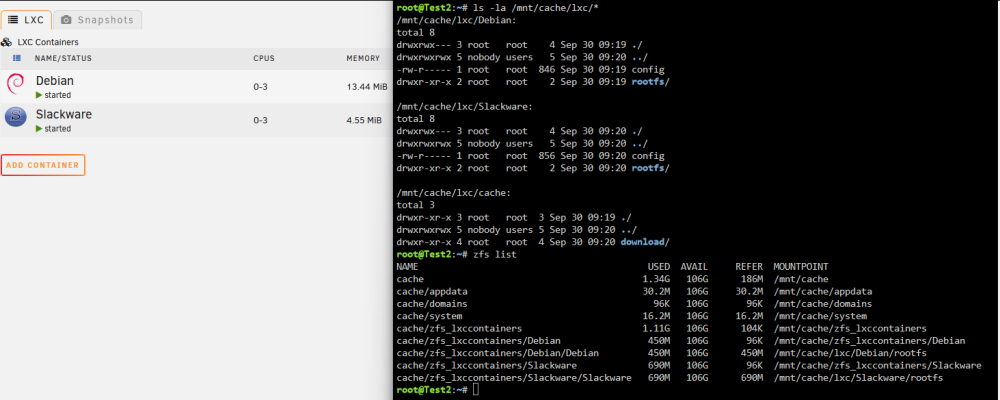Image resolution: width=1000 pixels, height=400 pixels.
Task: Select Debian memory value 13.44 MiB
Action: [367, 87]
